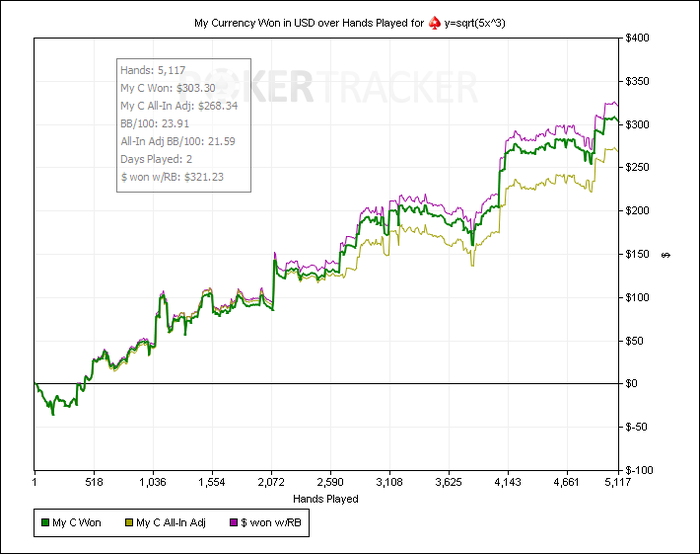Click the $400 y-axis label
This screenshot has width=700, height=554.
637,38
